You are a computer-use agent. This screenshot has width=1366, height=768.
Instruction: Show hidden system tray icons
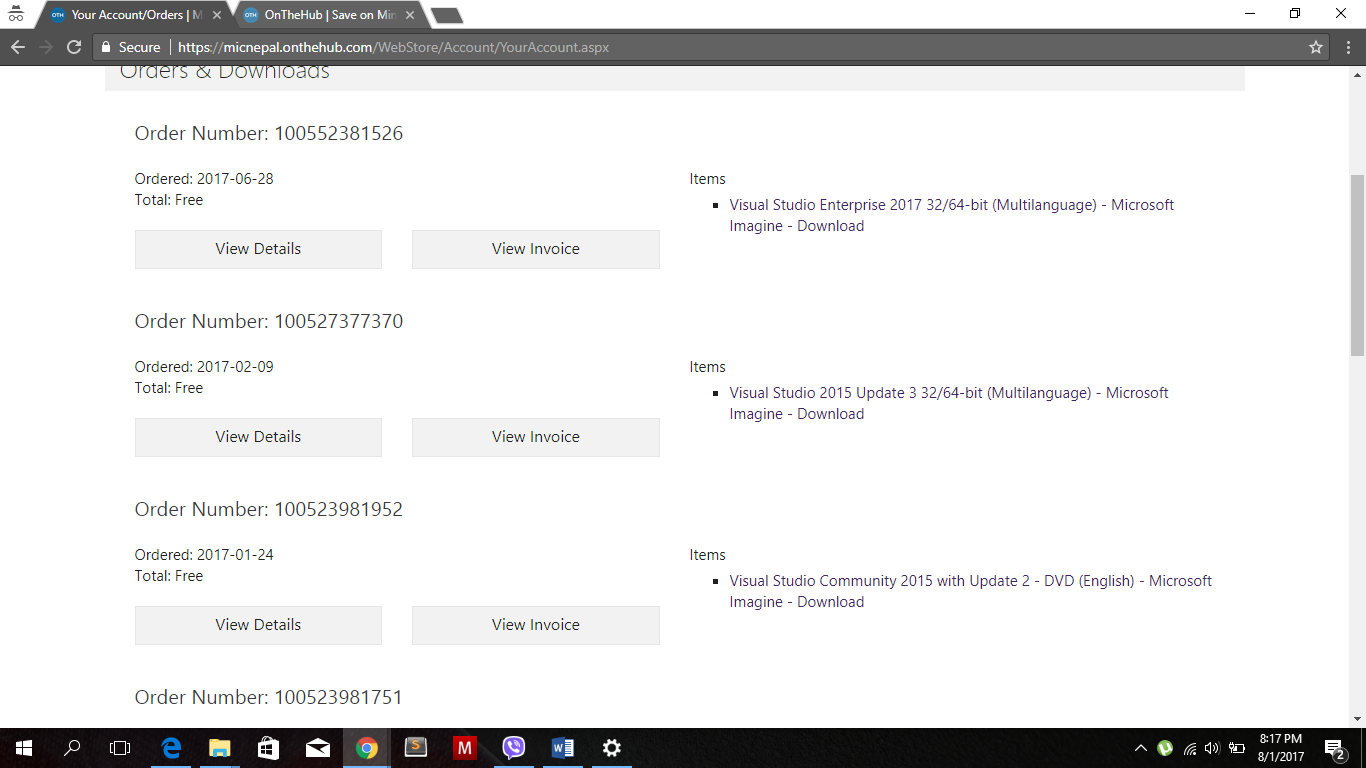1141,748
